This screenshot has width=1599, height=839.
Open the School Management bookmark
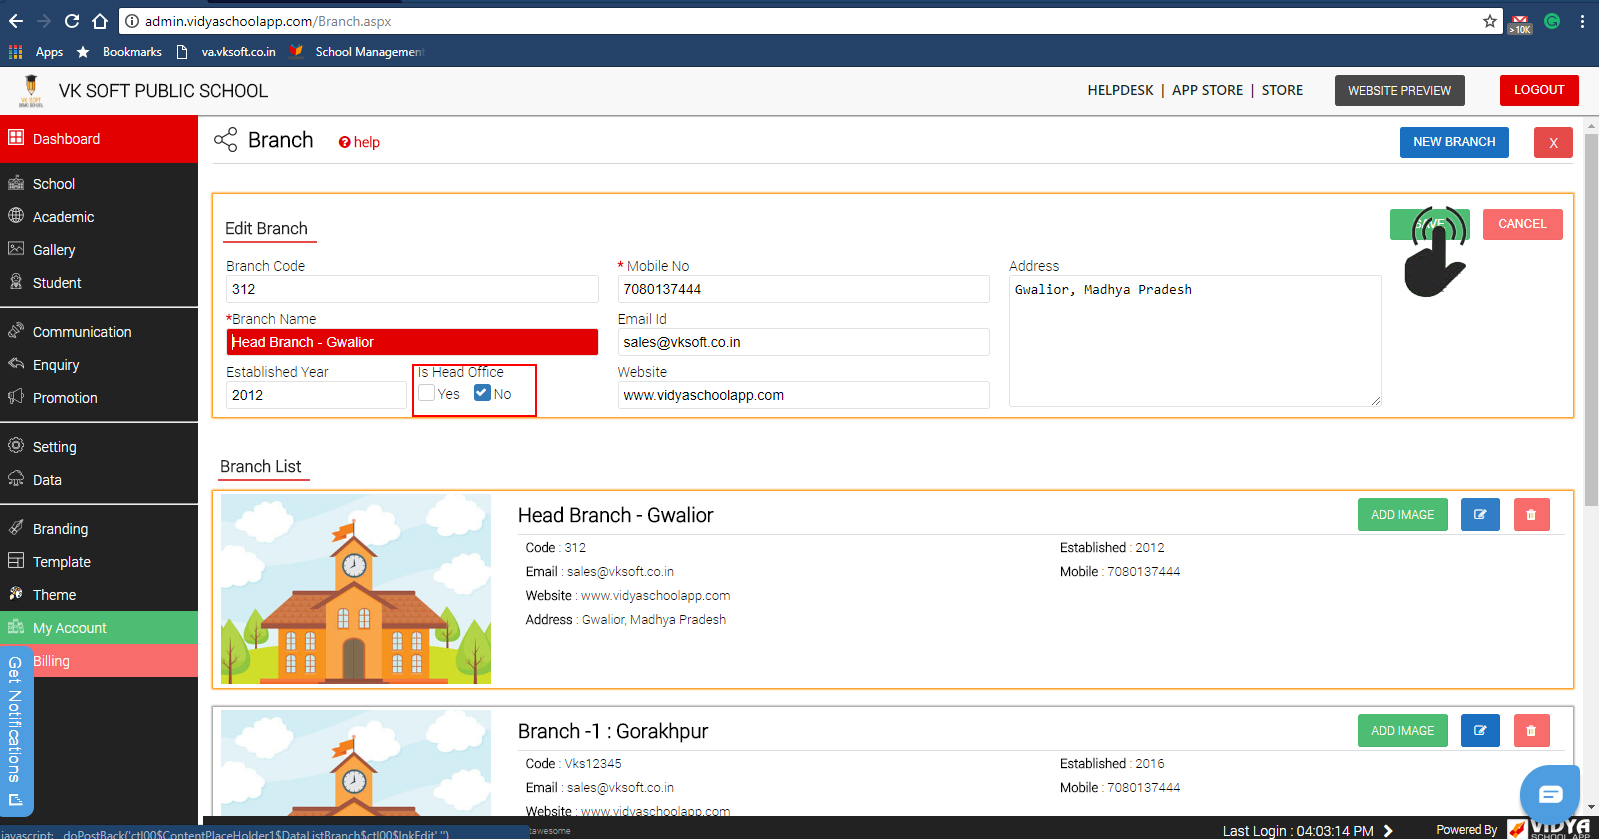coord(358,52)
